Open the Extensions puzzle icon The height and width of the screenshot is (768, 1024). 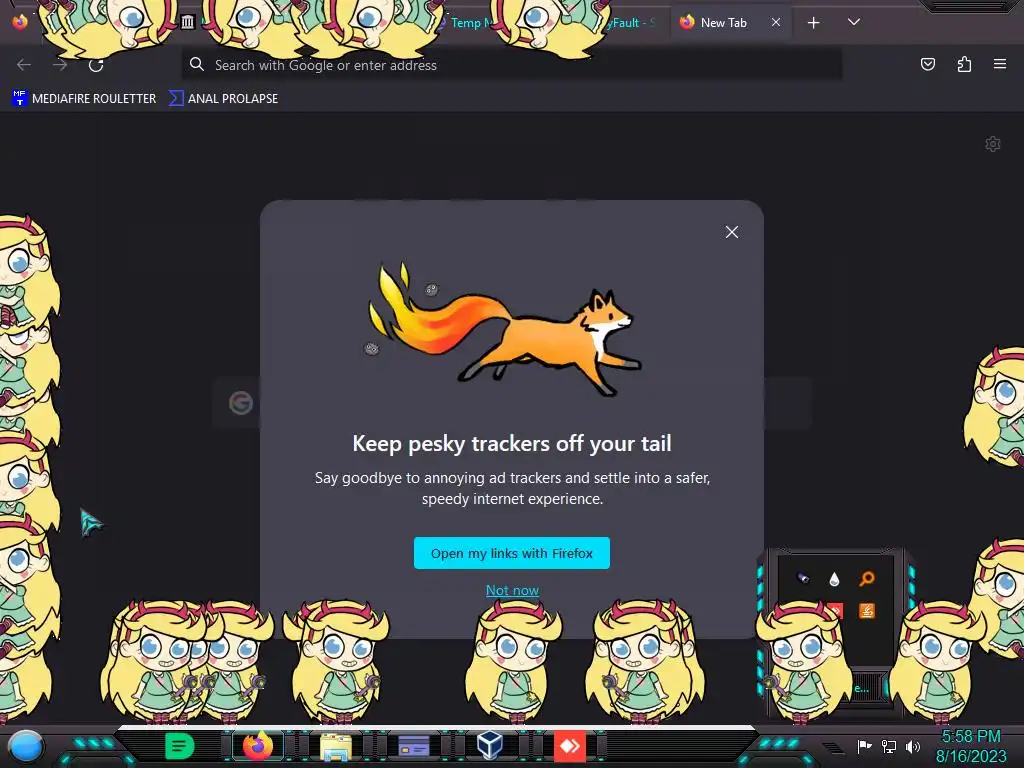pos(964,64)
